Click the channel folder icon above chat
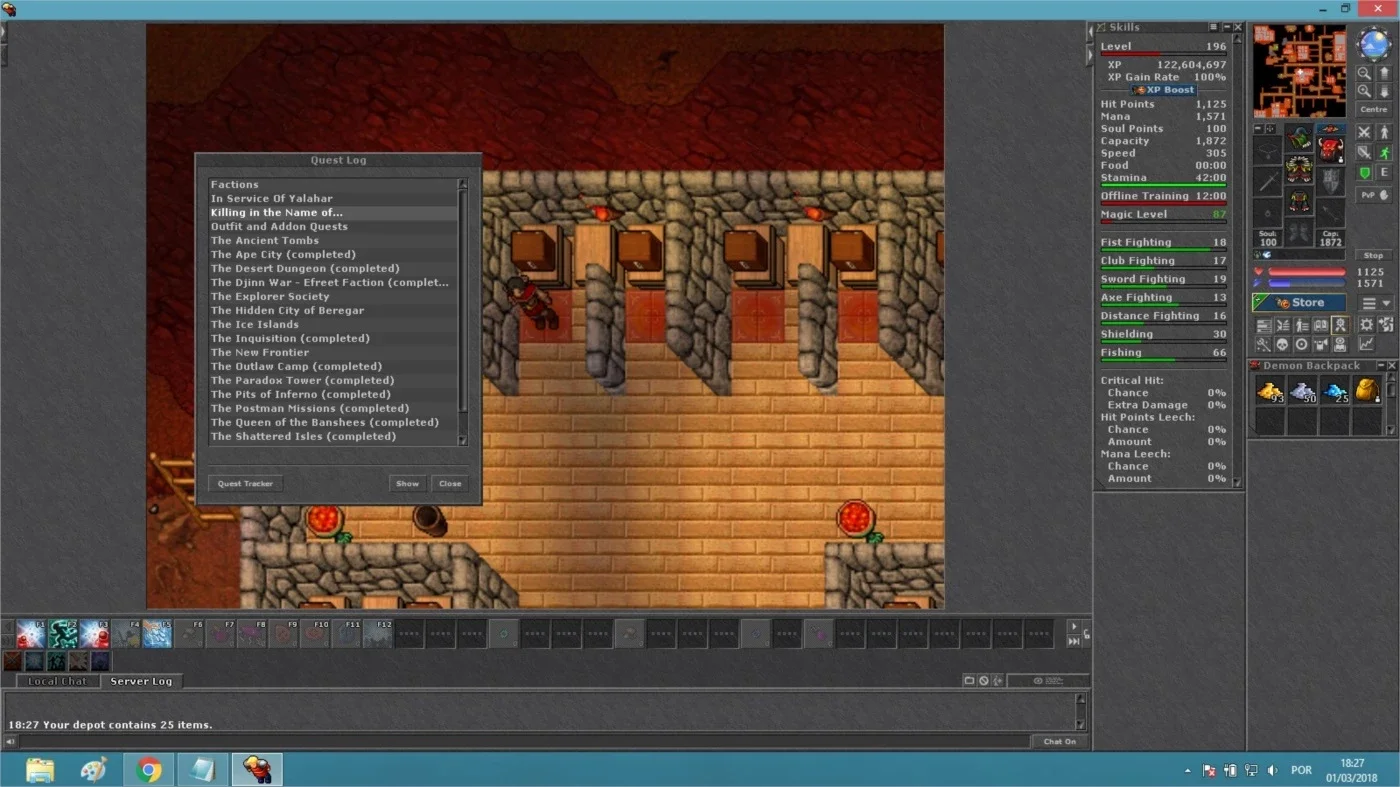Screen dimensions: 1400x787 point(969,680)
